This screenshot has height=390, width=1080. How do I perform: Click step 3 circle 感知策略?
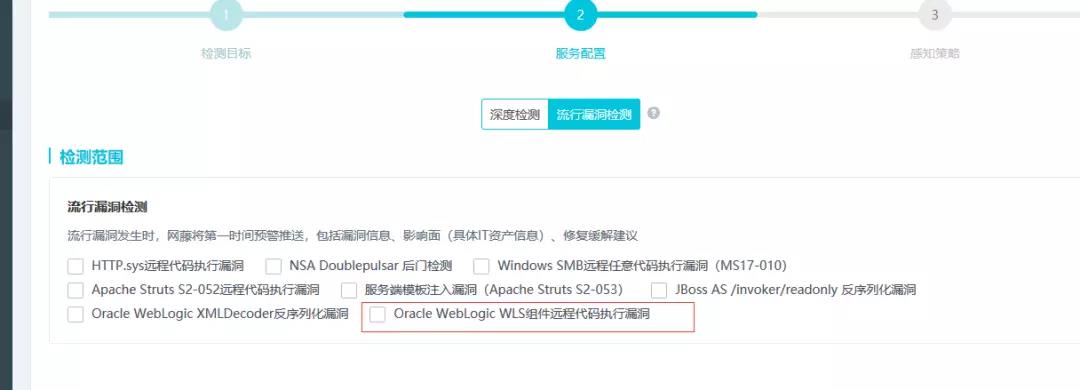point(935,14)
